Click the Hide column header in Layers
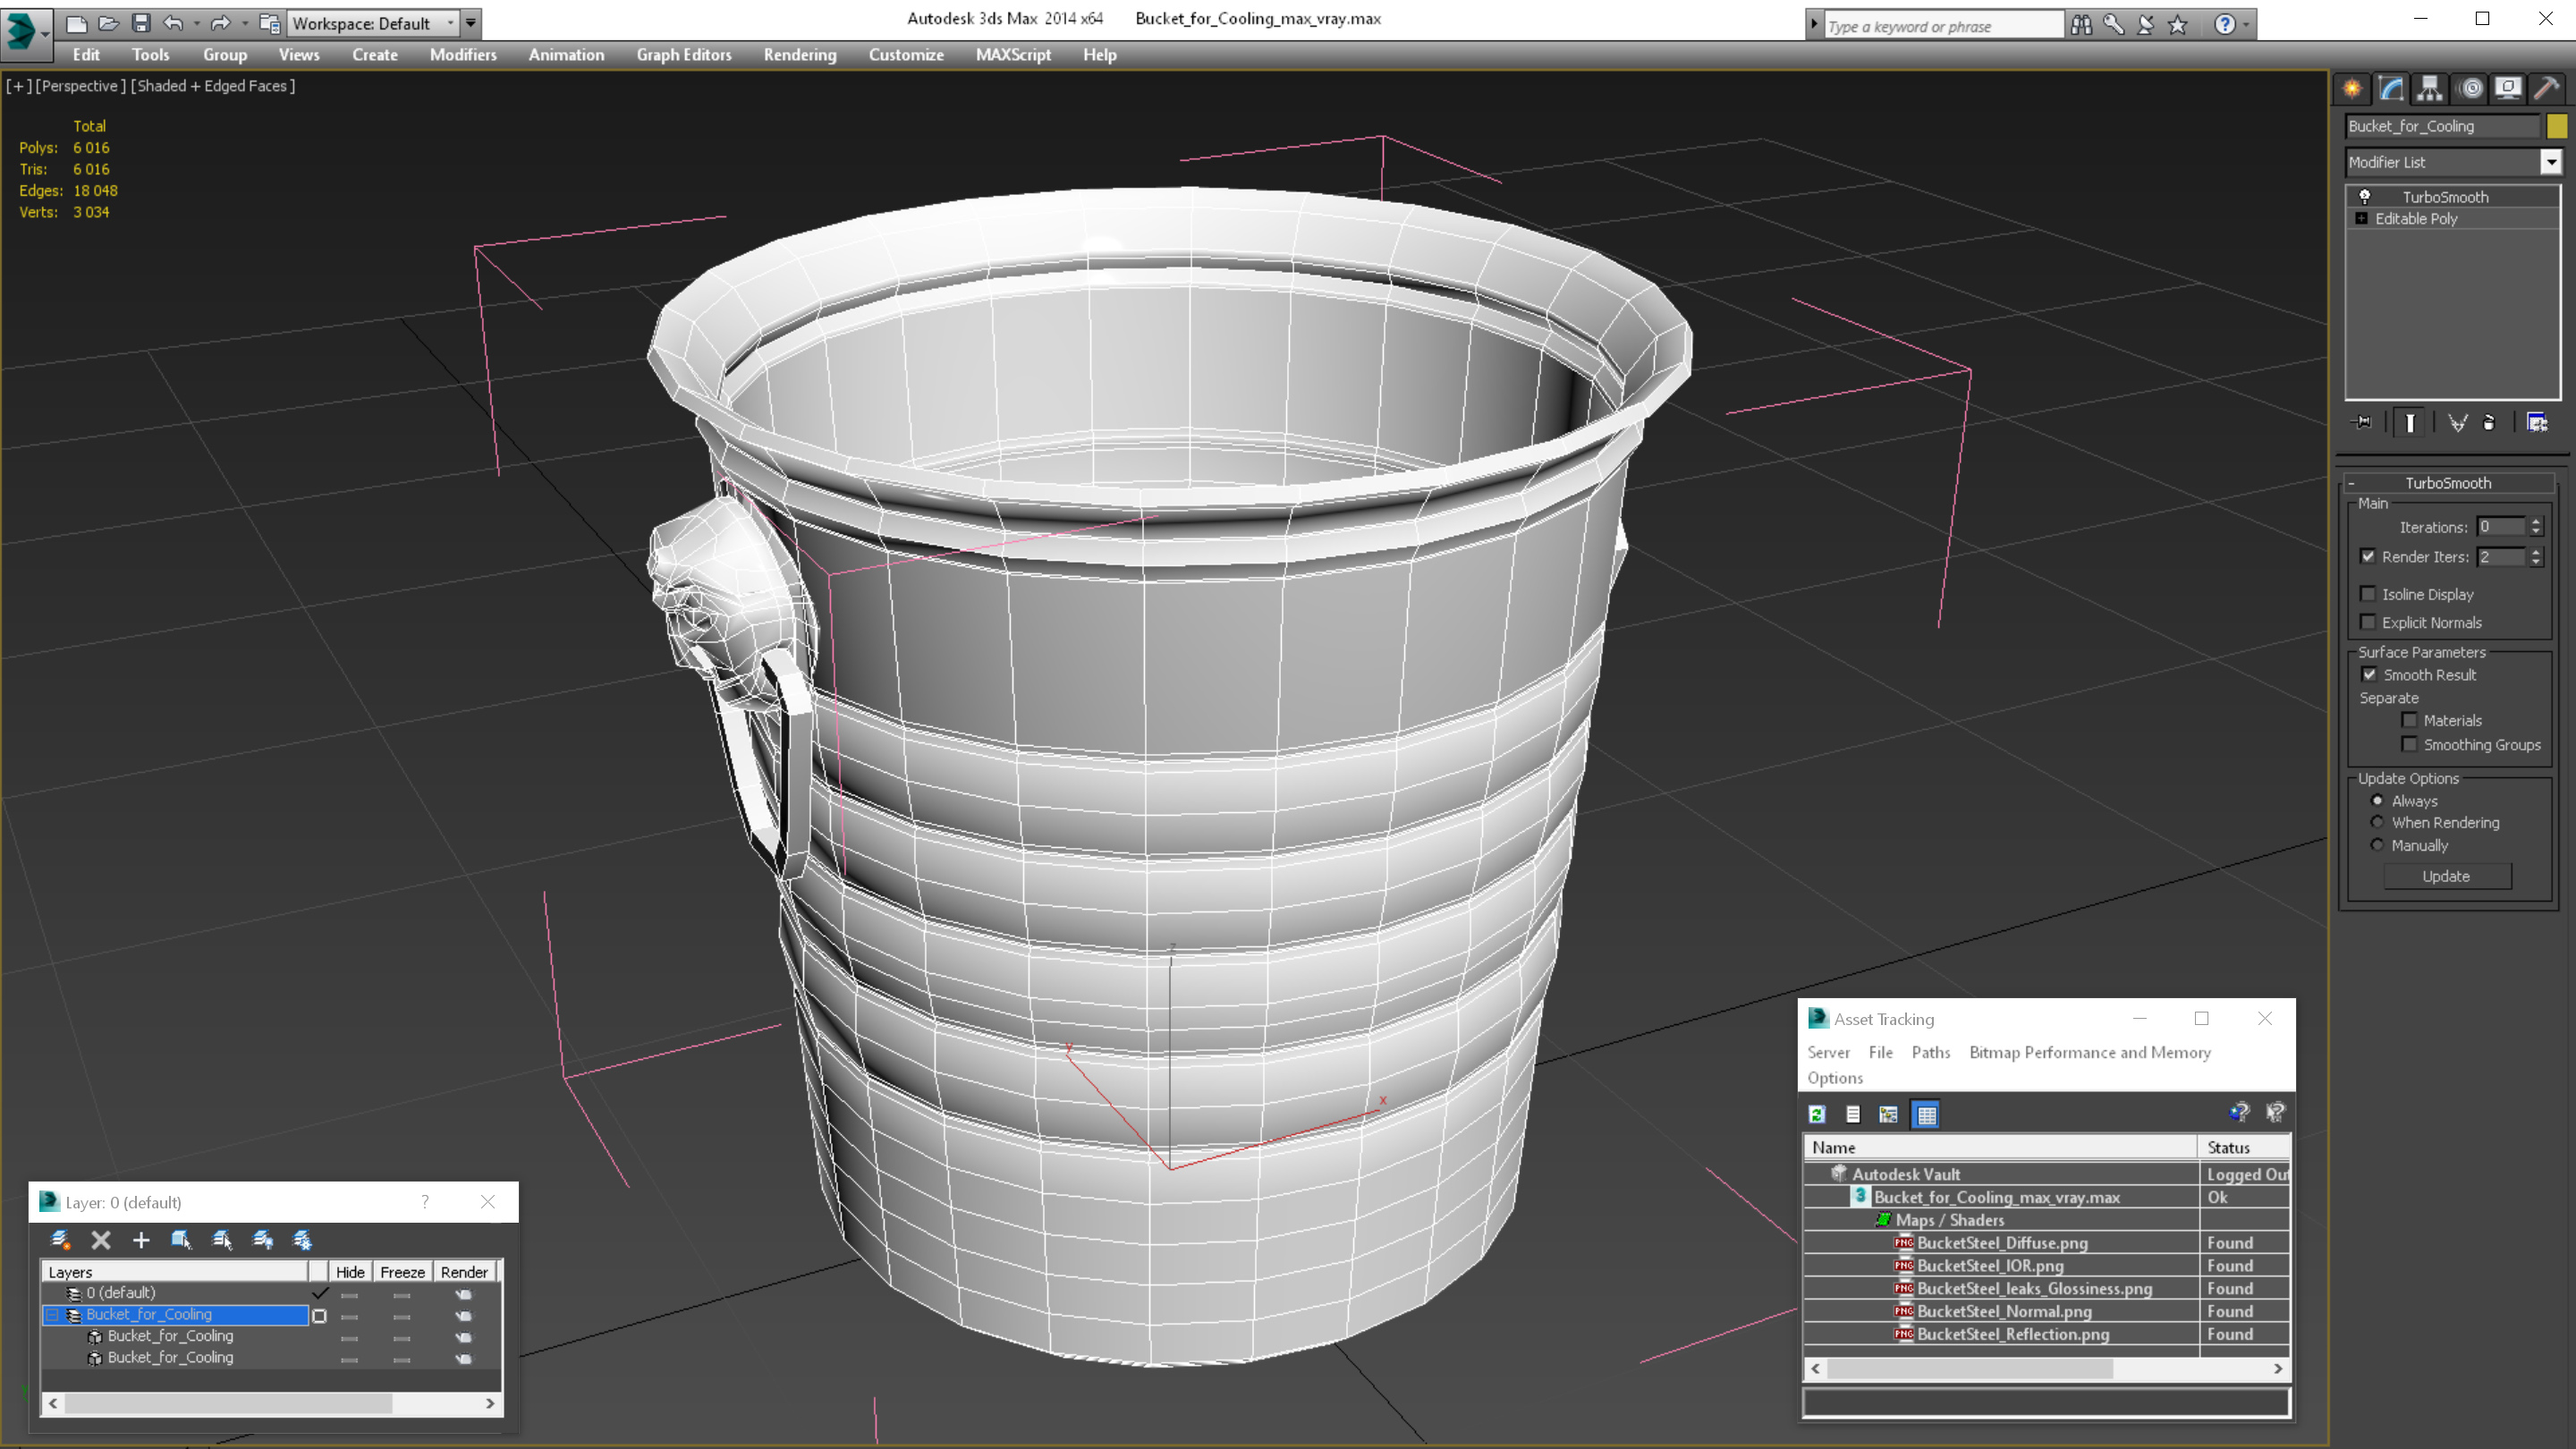 [x=350, y=1272]
